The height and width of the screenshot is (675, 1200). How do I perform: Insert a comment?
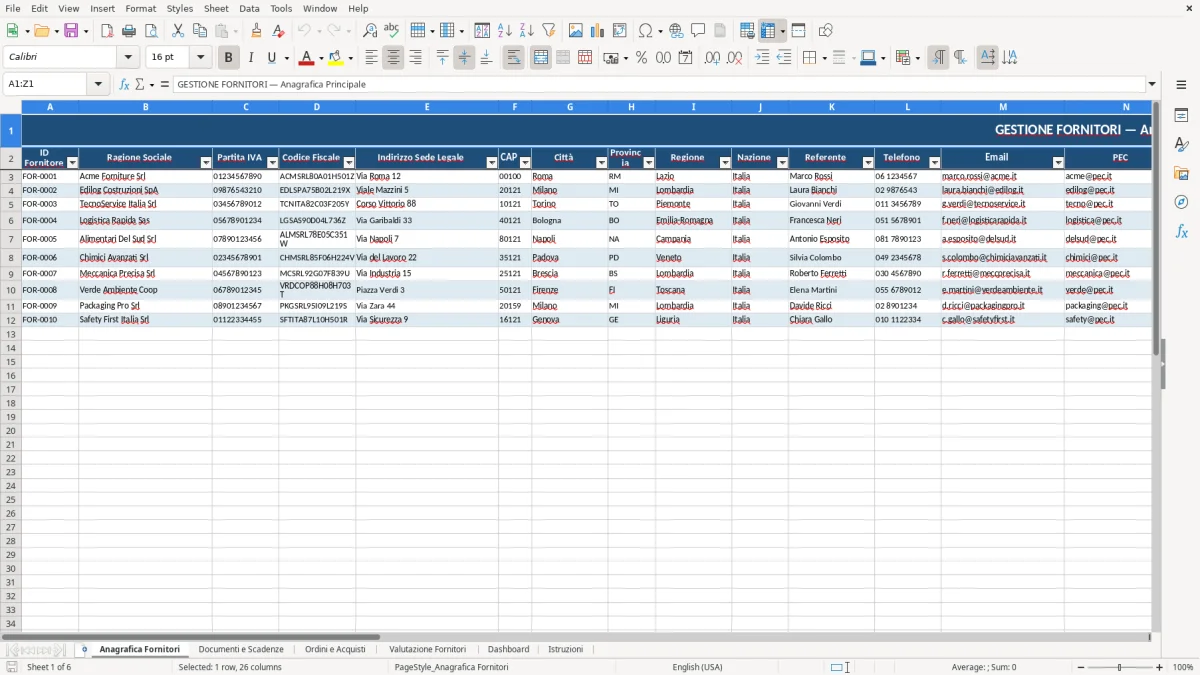pos(698,31)
